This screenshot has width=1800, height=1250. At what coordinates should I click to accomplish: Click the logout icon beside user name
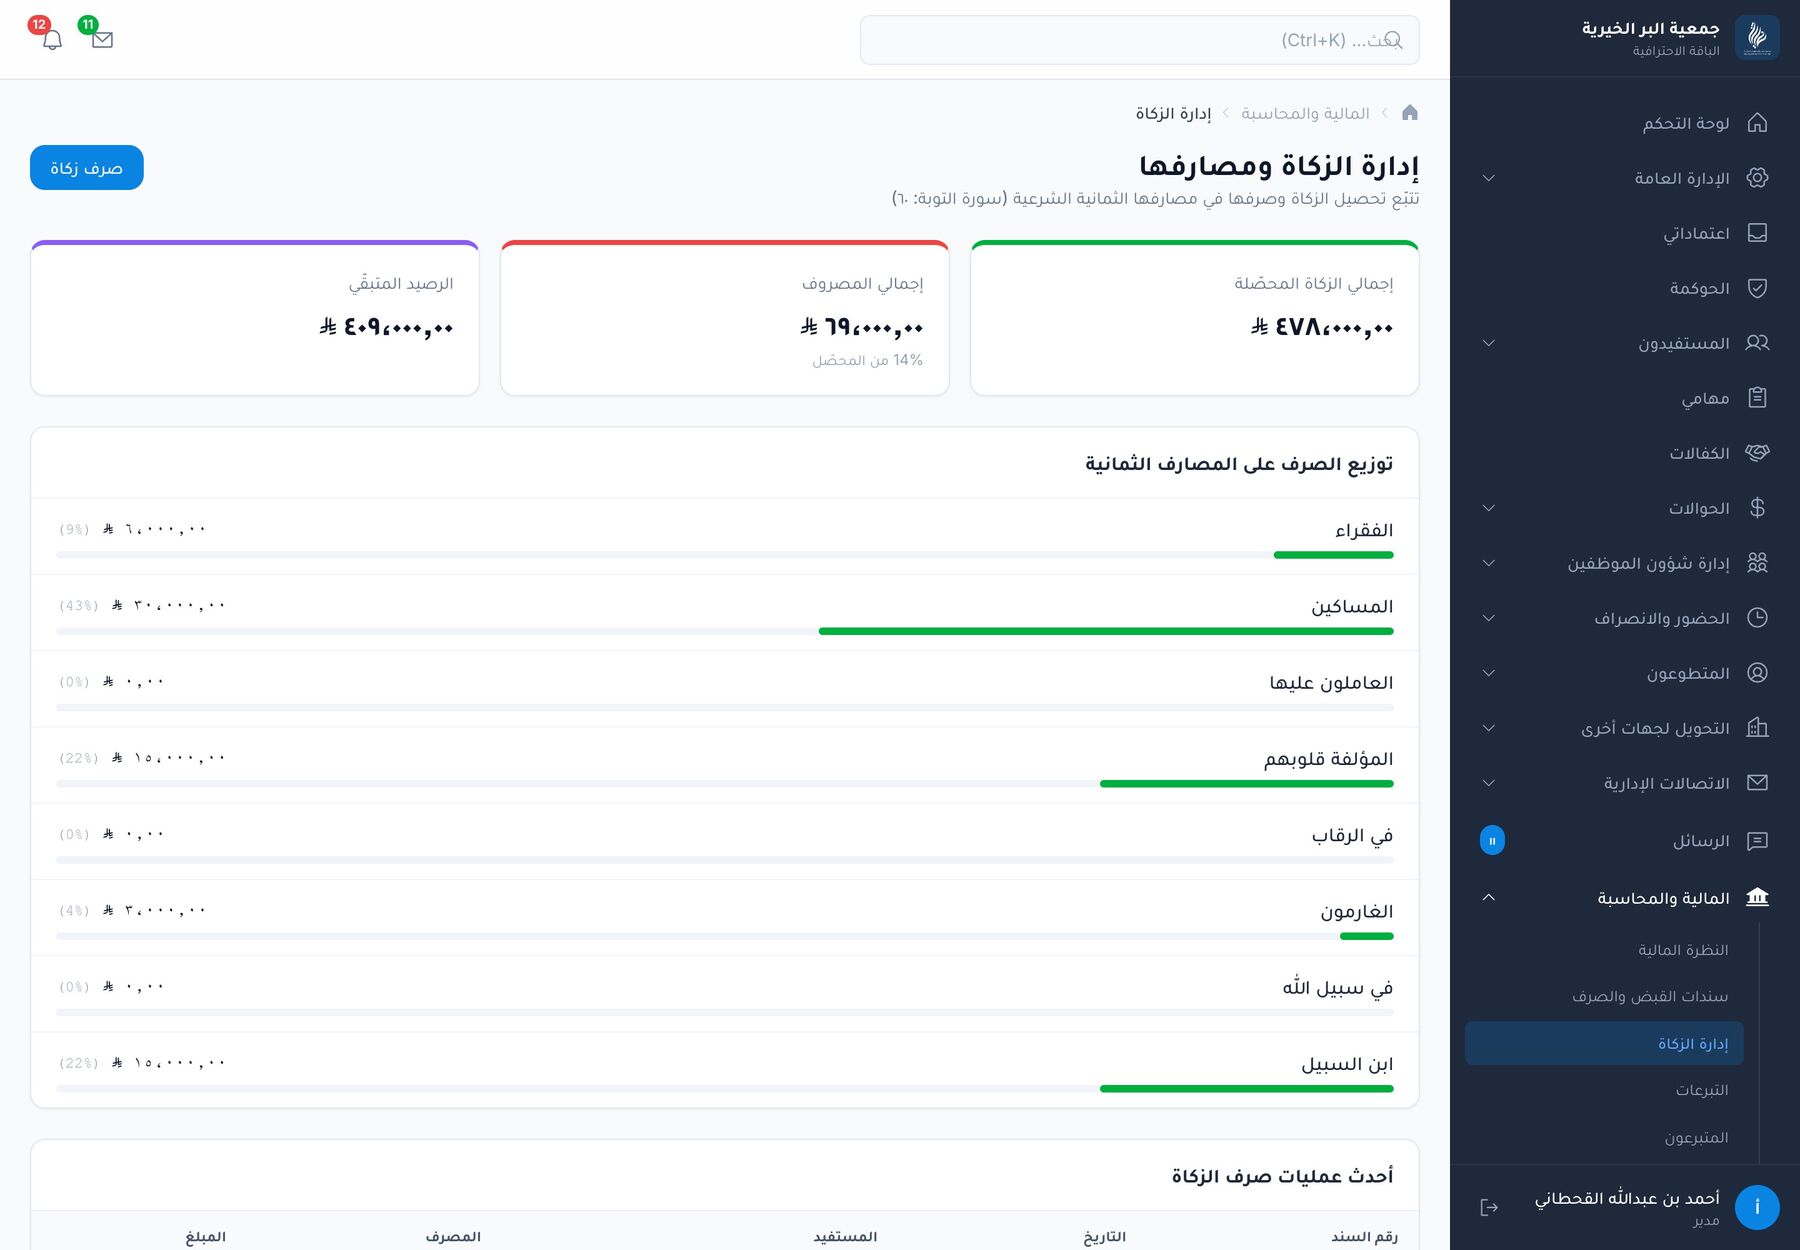click(1489, 1207)
